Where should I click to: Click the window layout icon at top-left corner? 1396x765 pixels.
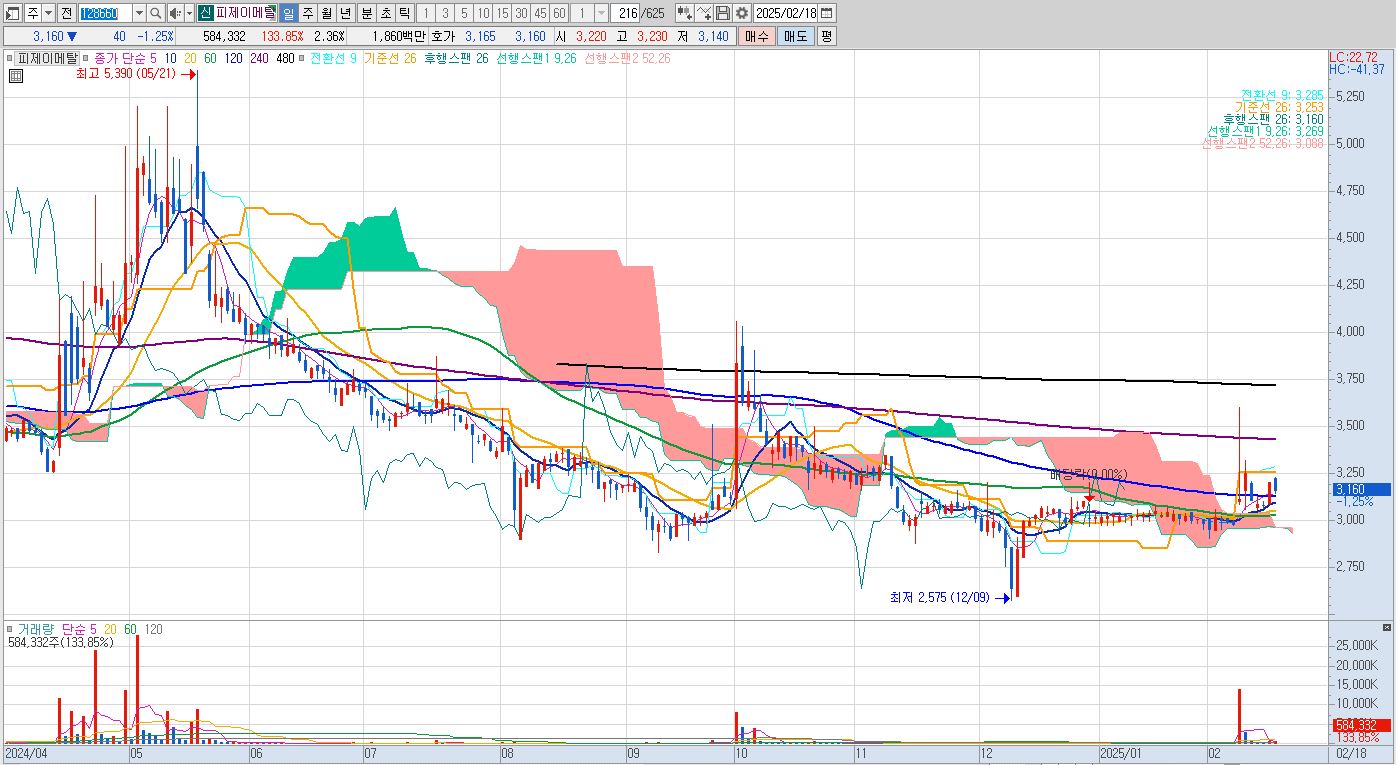tap(13, 13)
